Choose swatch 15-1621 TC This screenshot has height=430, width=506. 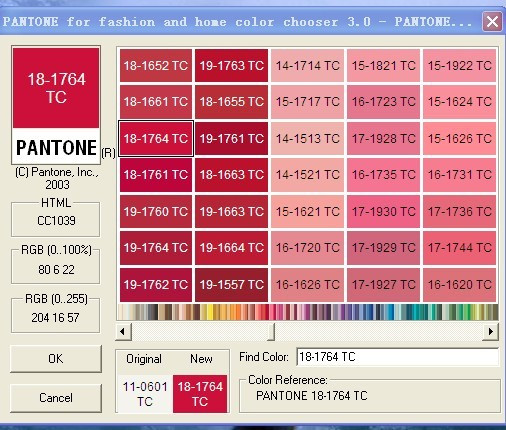pyautogui.click(x=307, y=211)
